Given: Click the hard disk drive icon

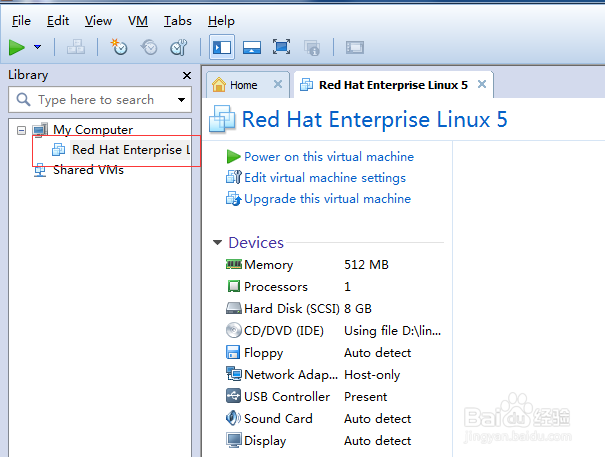Looking at the screenshot, I should 234,308.
